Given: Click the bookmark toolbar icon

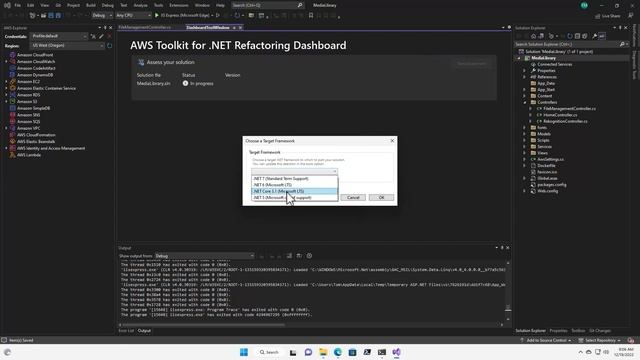Looking at the screenshot, I should (x=311, y=16).
